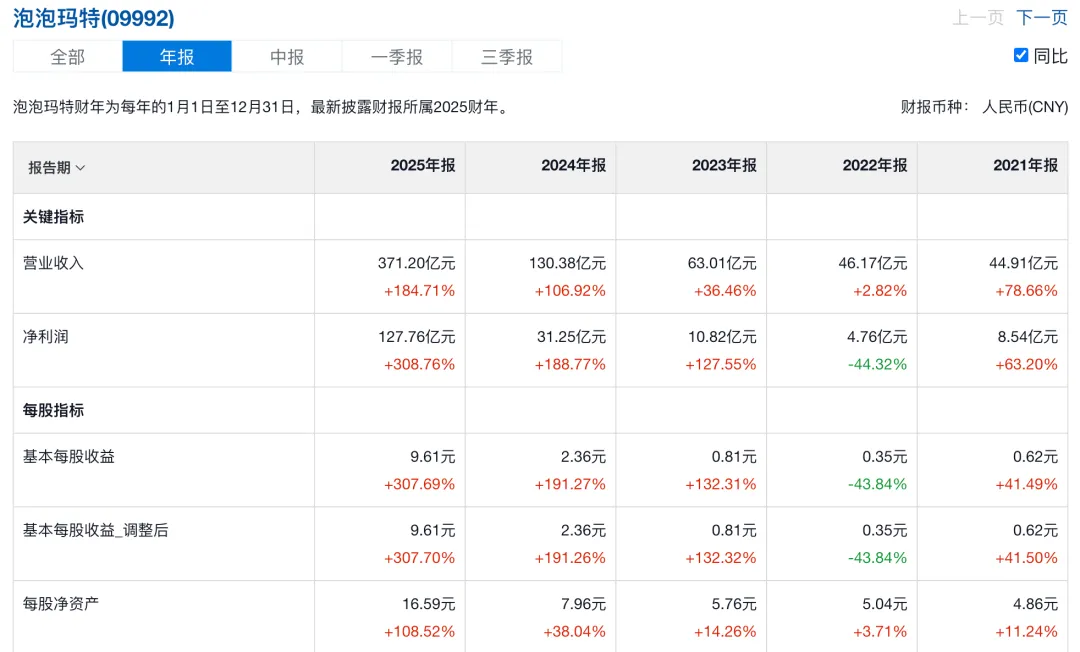Viewport: 1080px width, 652px height.
Task: Switch to the 全部 tab
Action: (x=68, y=56)
